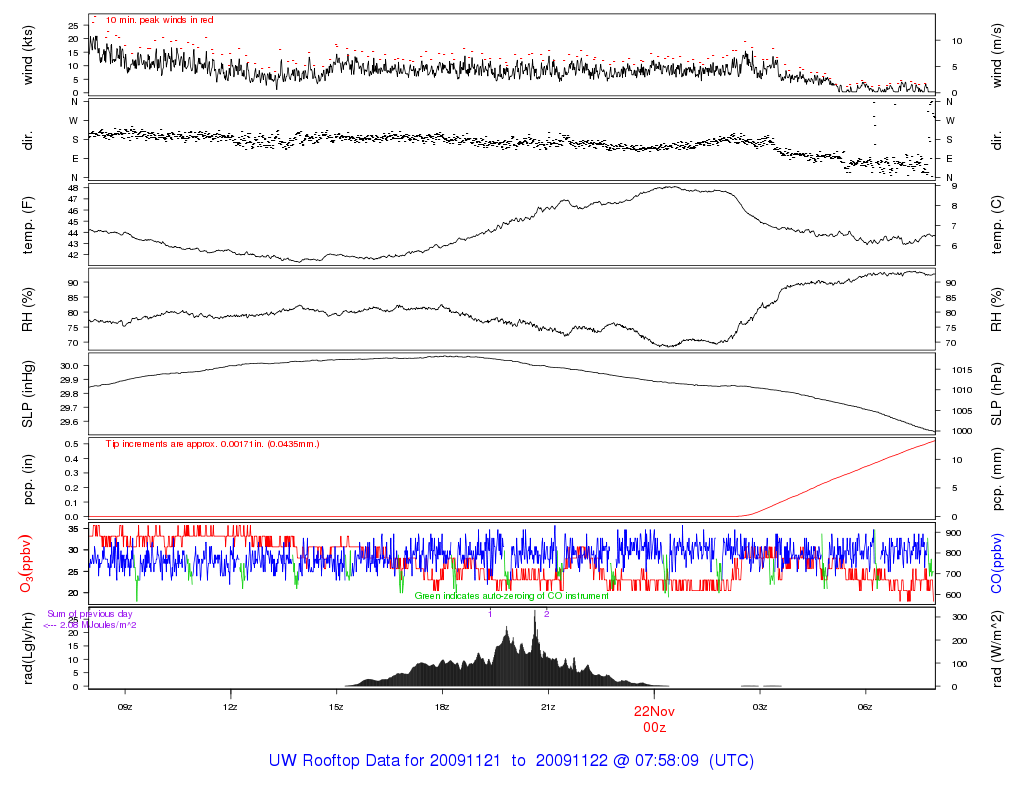Click the '15z' time axis tick

[336, 707]
